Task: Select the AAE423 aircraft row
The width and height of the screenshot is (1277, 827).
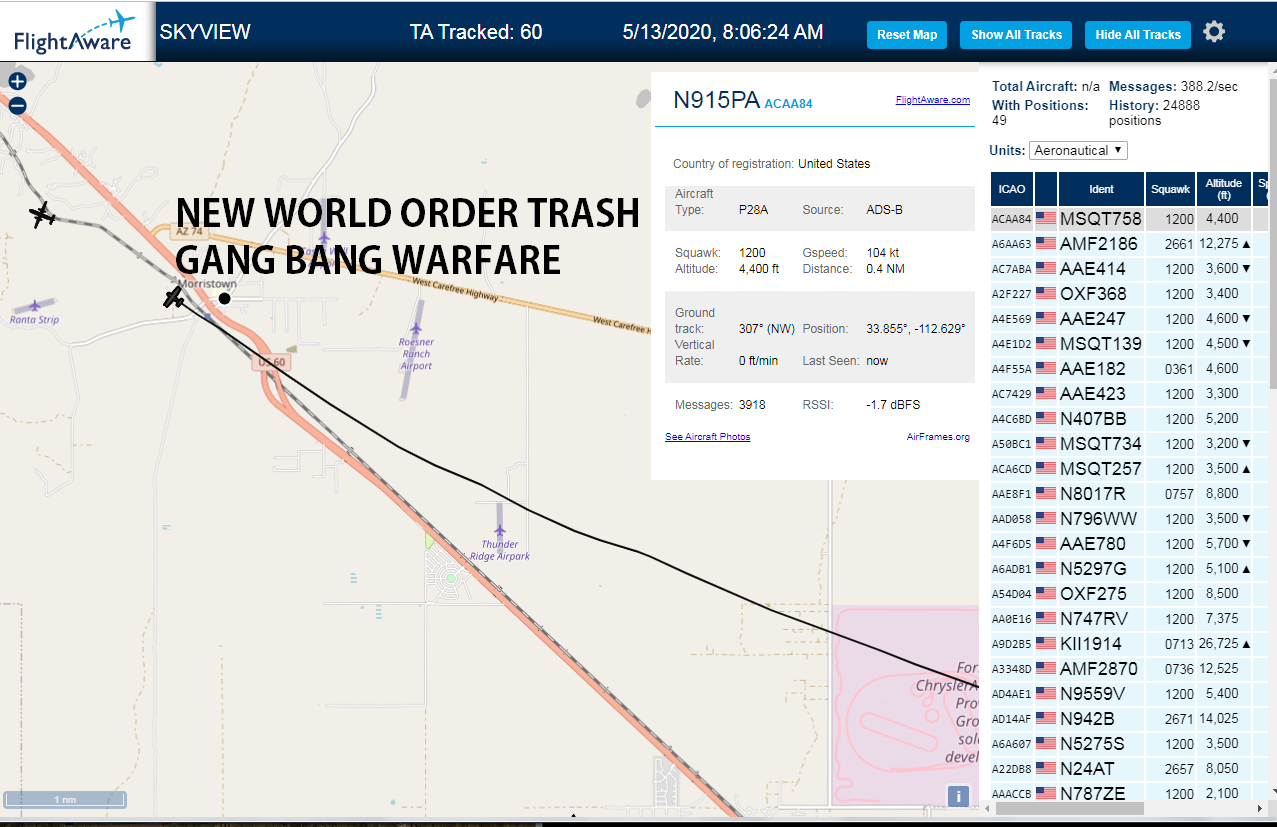Action: [1129, 394]
